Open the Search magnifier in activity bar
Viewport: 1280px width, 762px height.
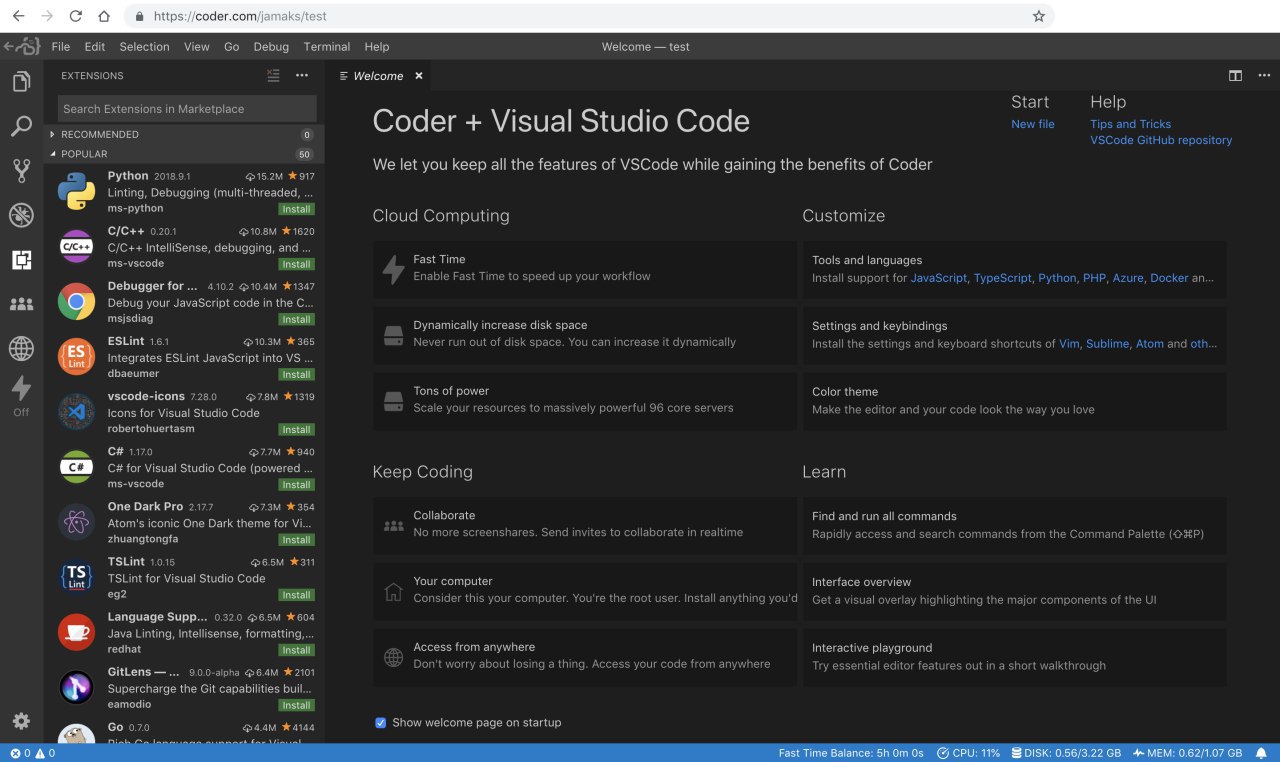click(21, 127)
